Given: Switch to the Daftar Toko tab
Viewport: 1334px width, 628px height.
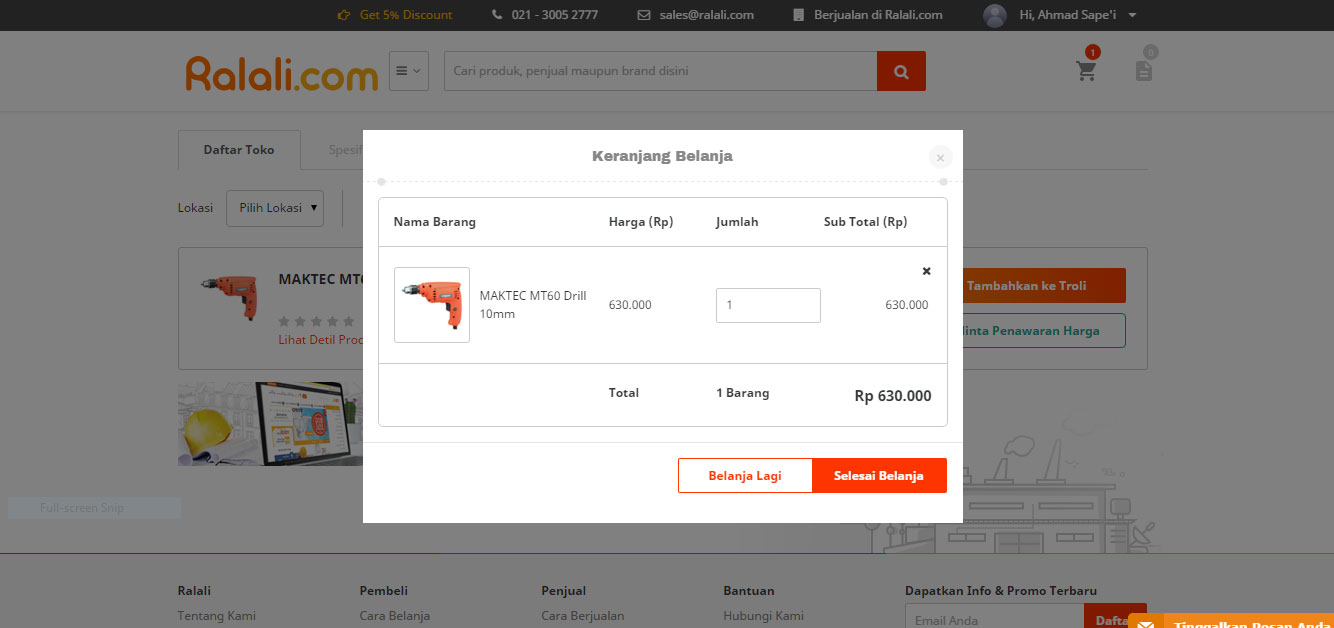Looking at the screenshot, I should click(239, 150).
